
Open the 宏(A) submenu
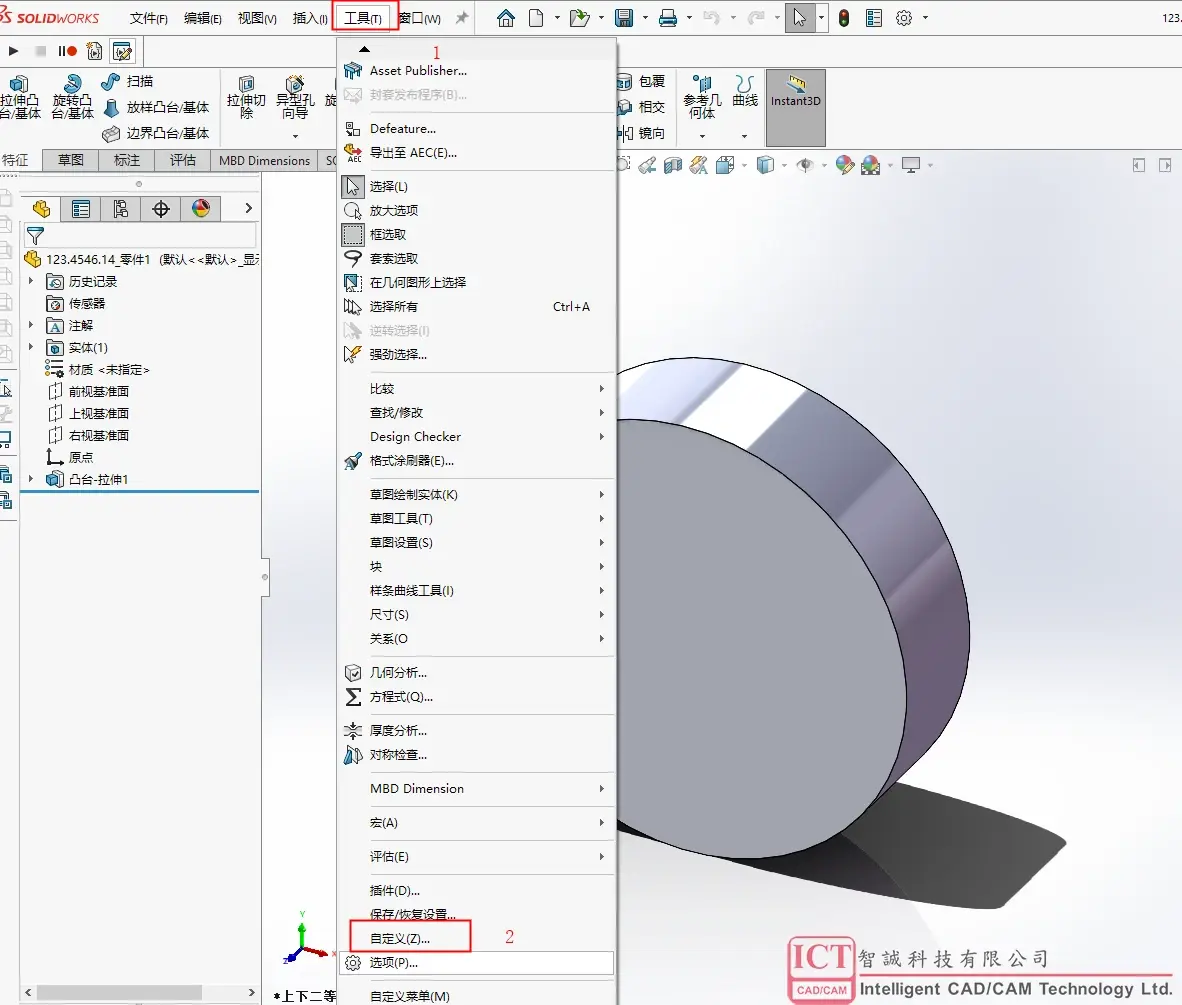476,823
